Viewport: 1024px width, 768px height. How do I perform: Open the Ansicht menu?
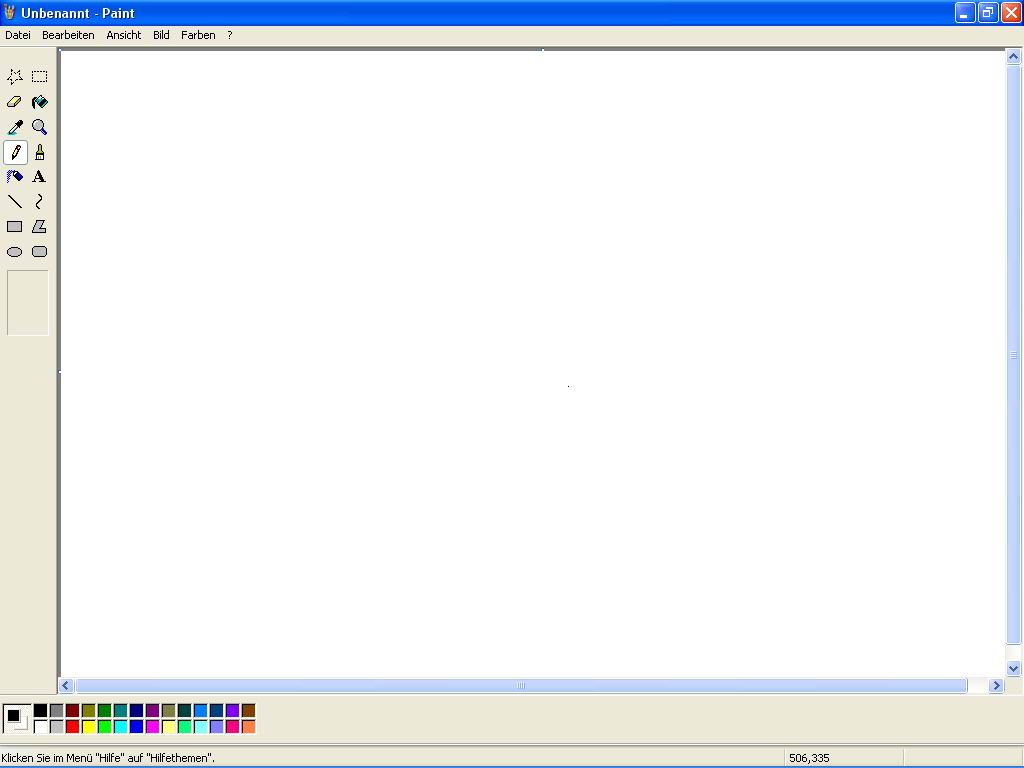123,35
